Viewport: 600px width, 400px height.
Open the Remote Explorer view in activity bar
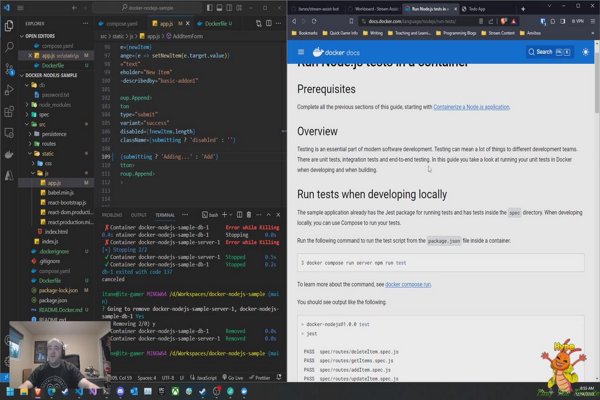9,133
